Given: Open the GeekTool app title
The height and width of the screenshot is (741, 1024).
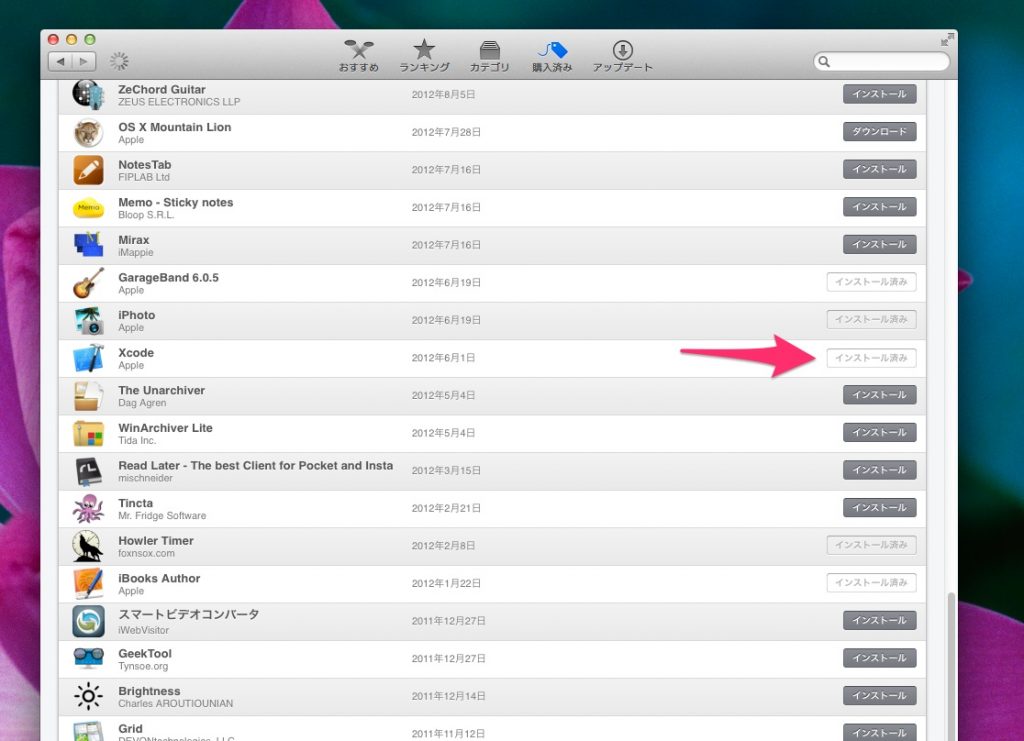Looking at the screenshot, I should click(x=145, y=654).
